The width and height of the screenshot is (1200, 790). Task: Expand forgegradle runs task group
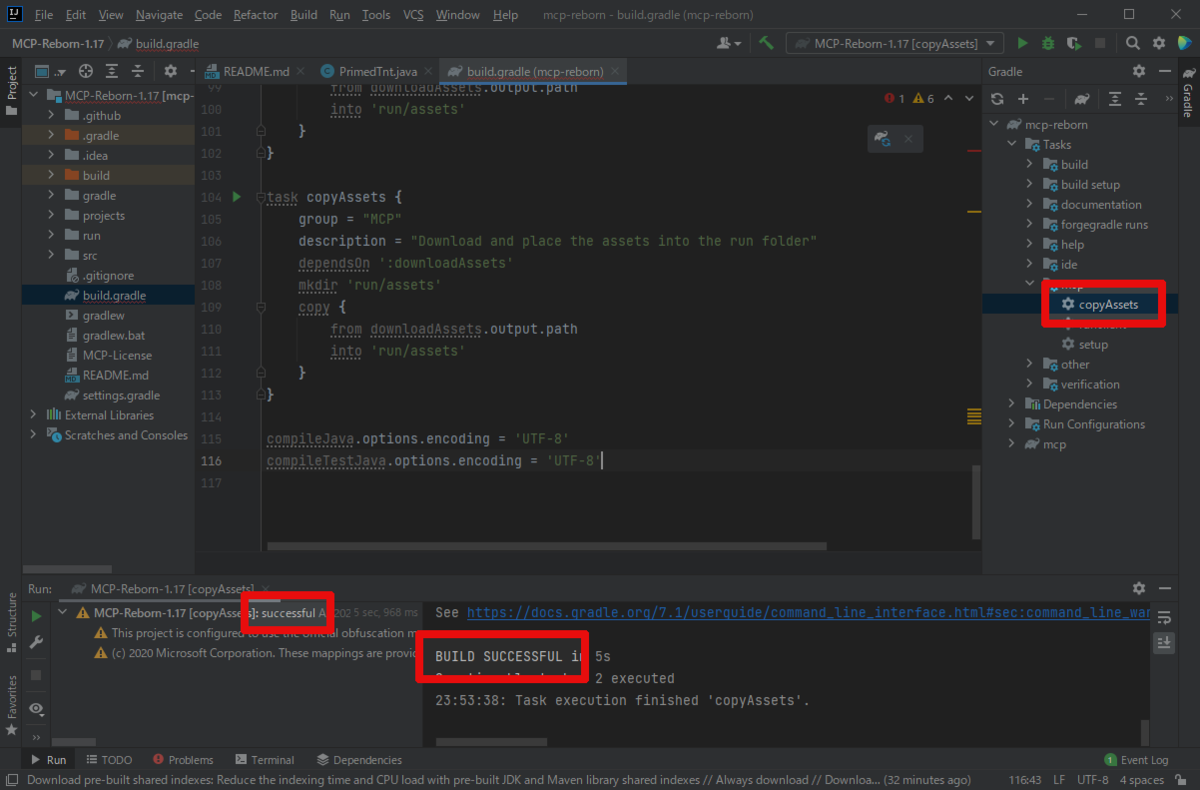(x=1029, y=224)
